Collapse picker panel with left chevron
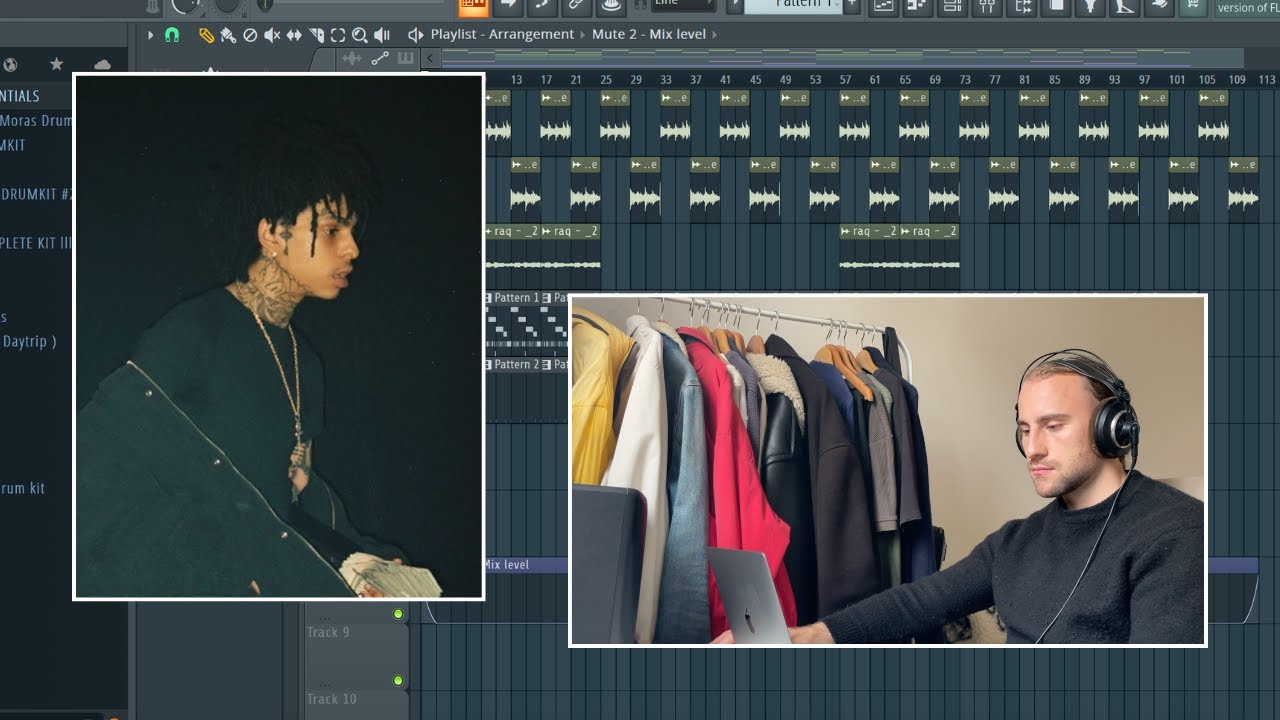1280x720 pixels. [x=430, y=59]
